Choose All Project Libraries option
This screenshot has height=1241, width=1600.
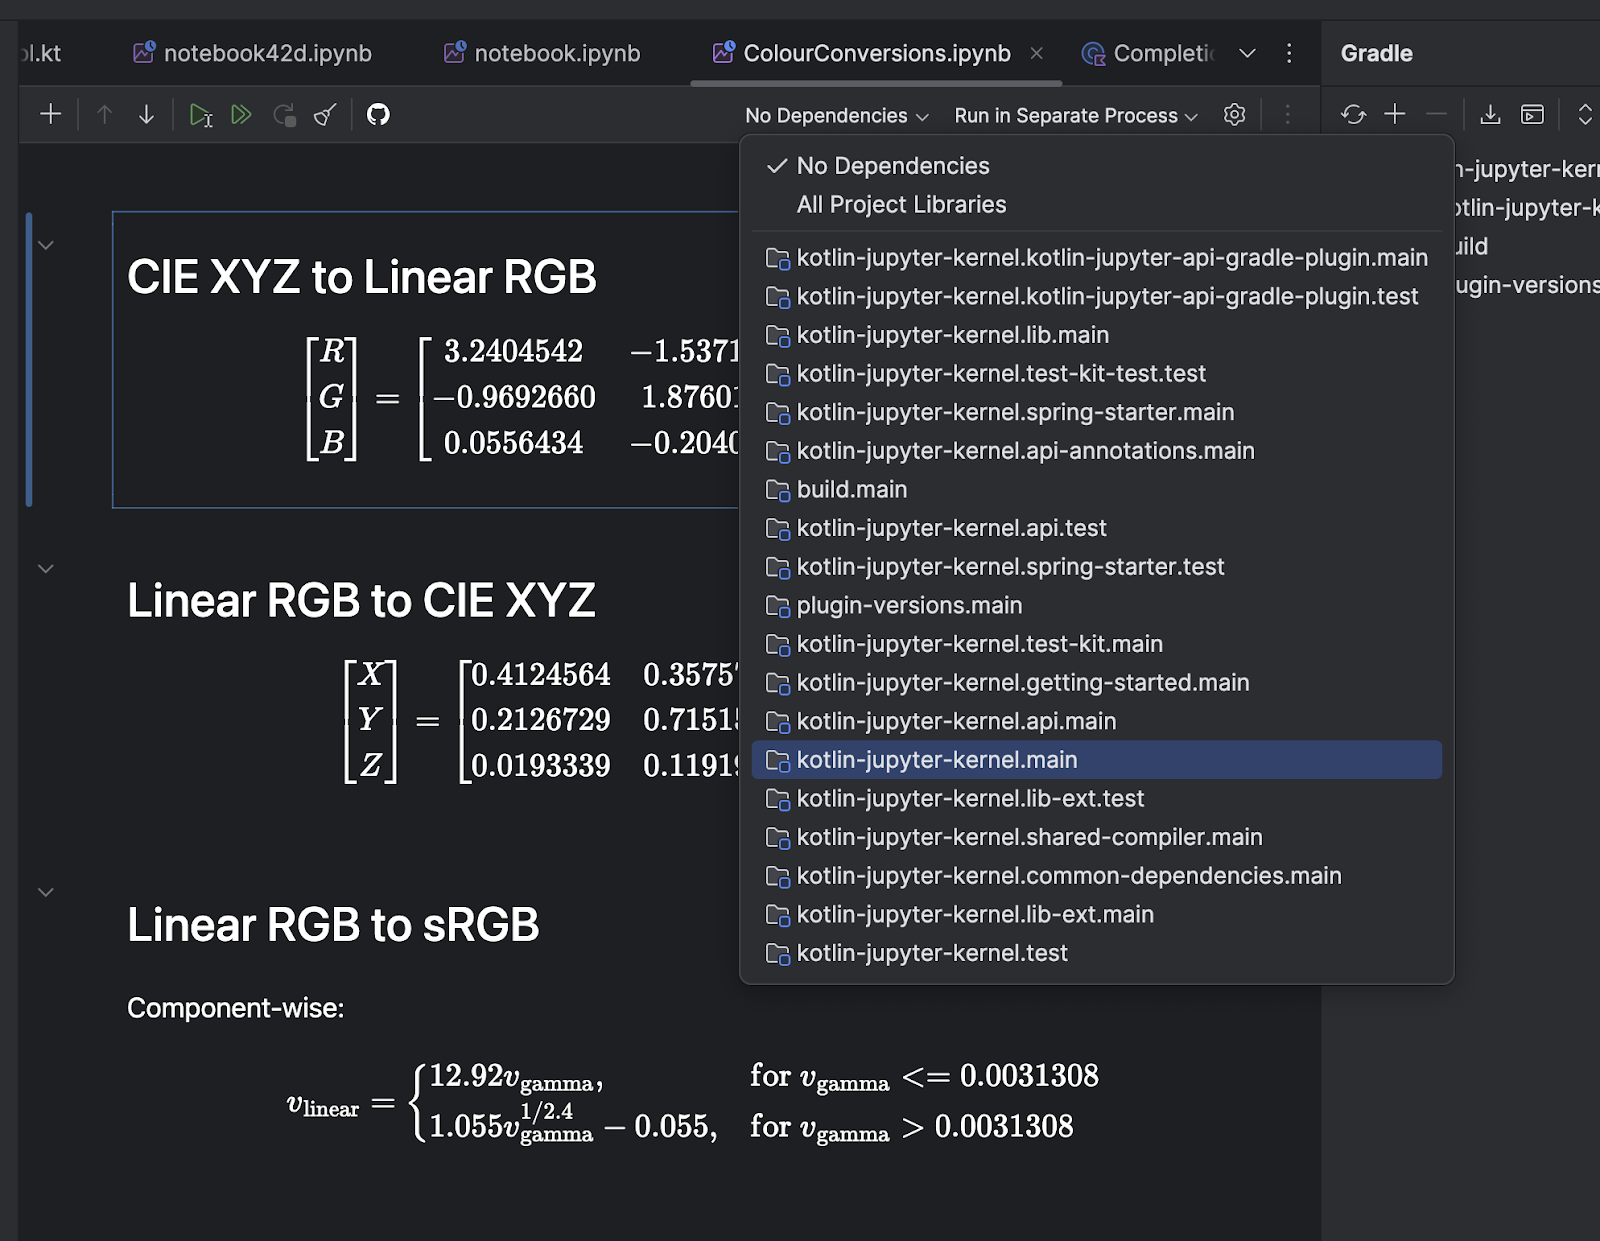[1096, 205]
